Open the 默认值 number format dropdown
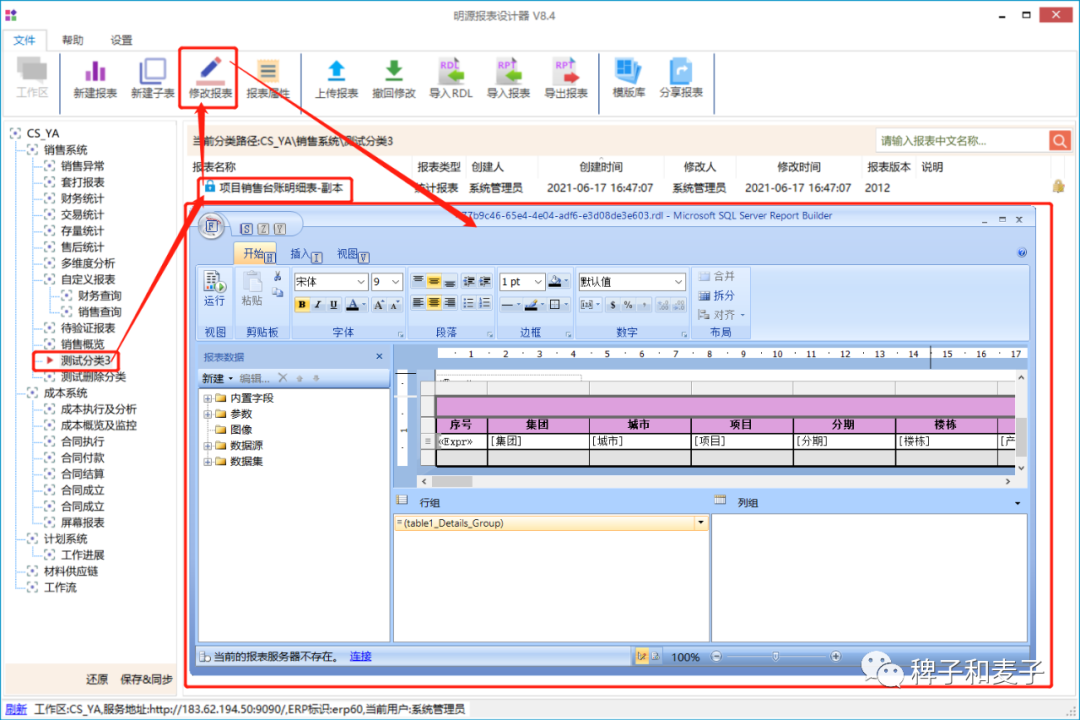 [678, 282]
